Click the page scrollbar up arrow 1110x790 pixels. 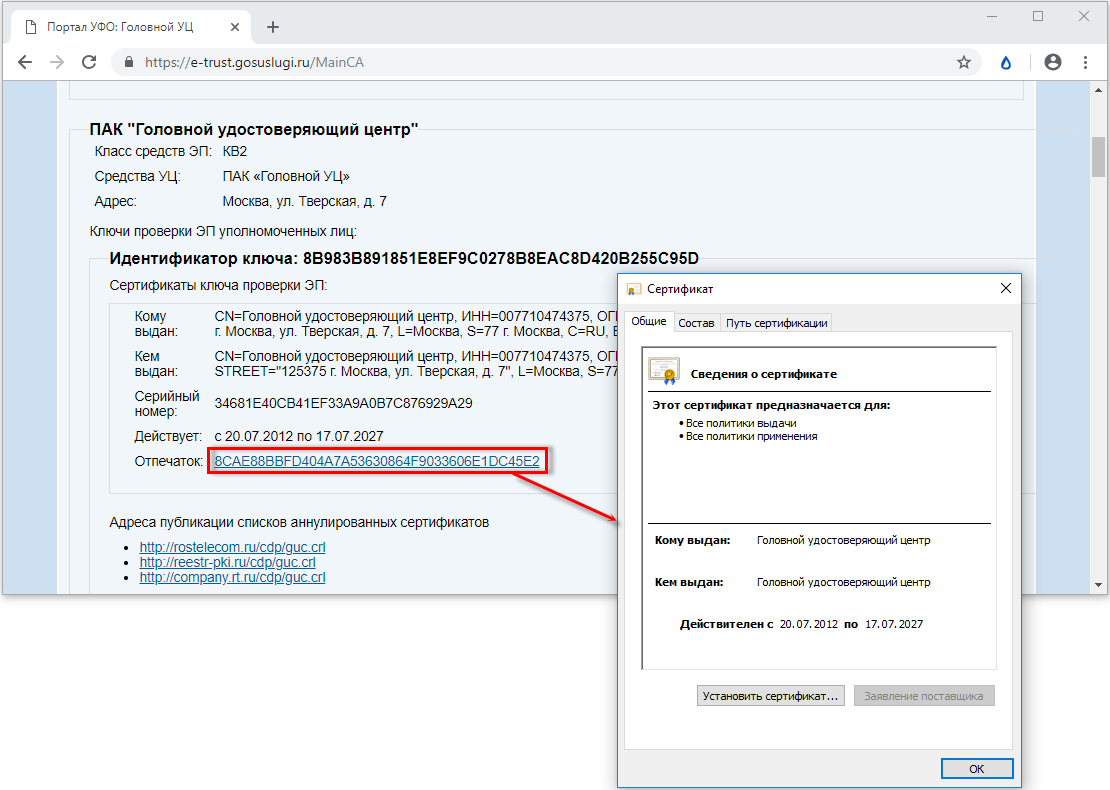[x=1098, y=91]
